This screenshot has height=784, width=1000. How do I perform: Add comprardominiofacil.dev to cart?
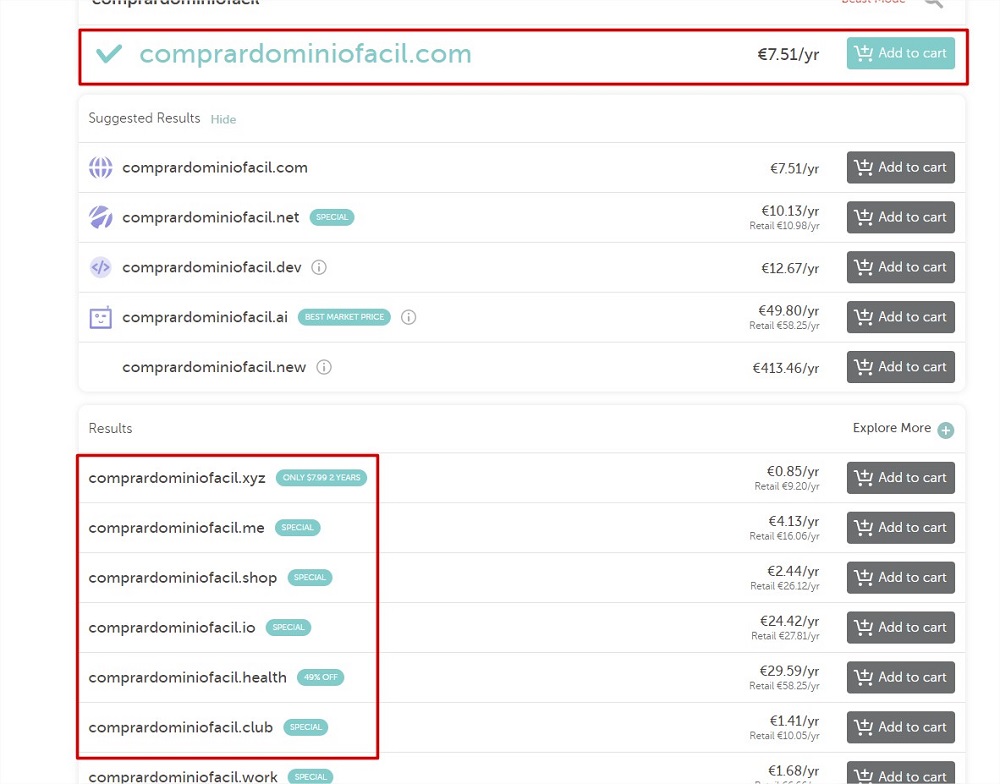click(901, 267)
